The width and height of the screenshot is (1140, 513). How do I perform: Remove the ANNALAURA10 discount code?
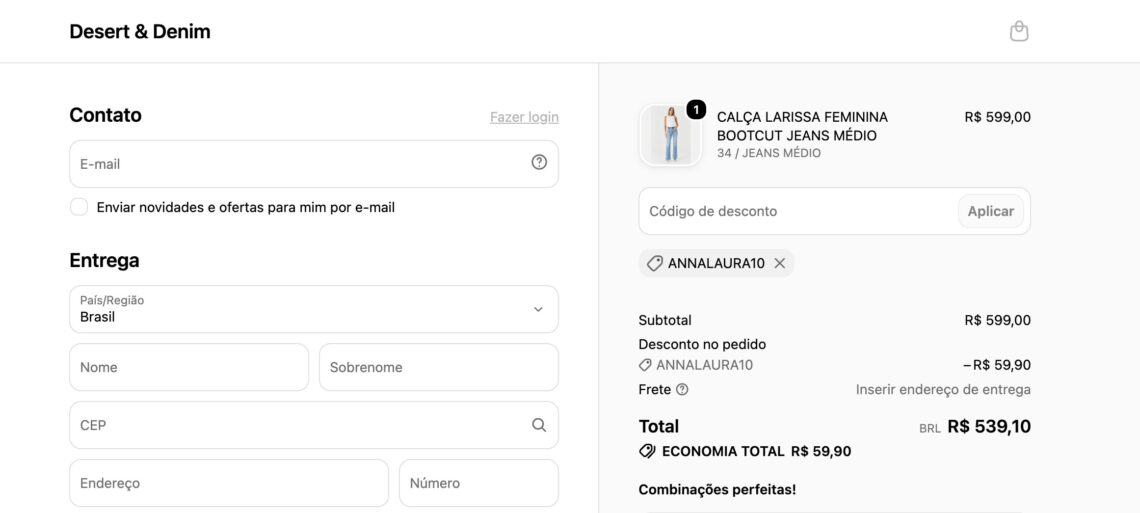[779, 263]
